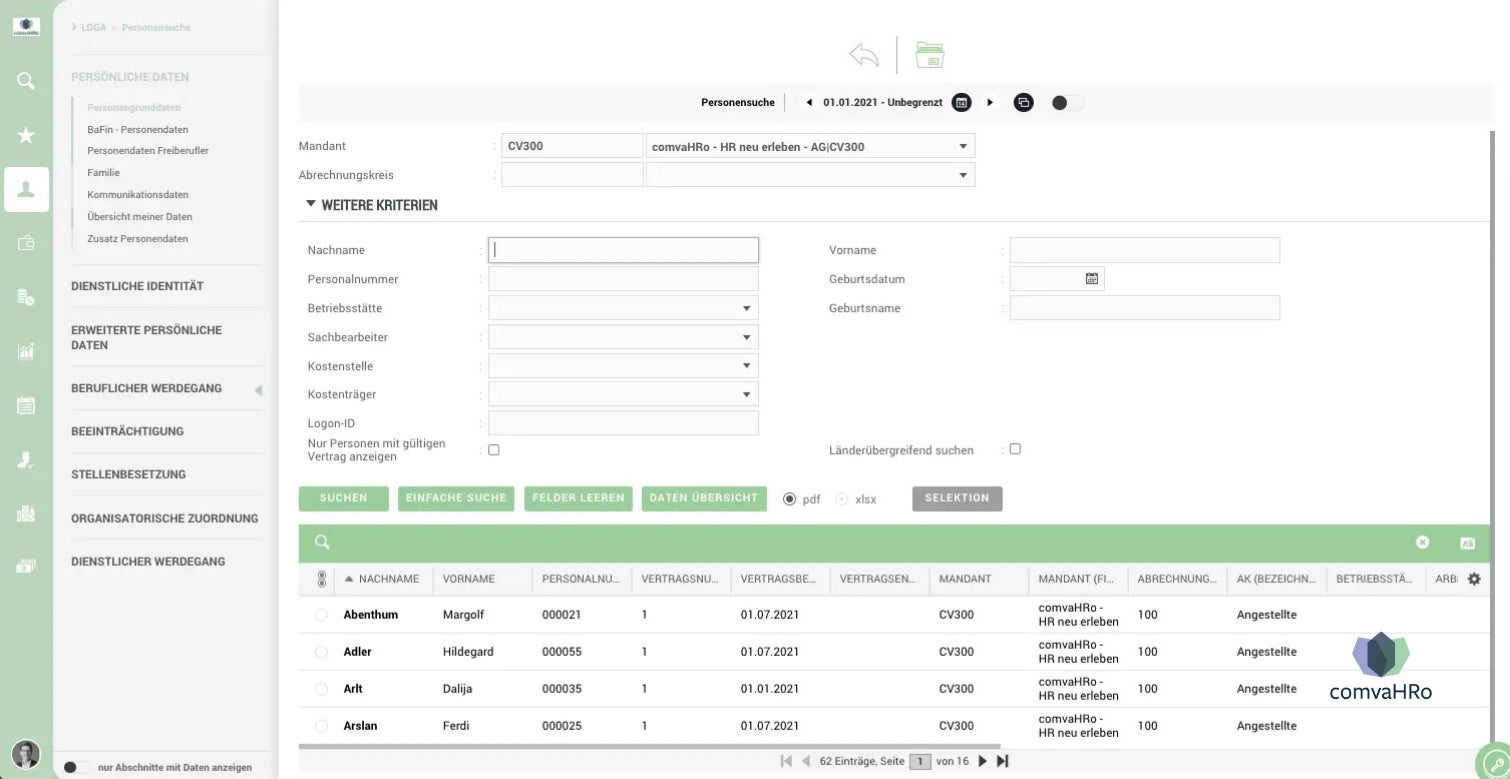Open favorites star icon in sidebar
1510x779 pixels.
point(26,135)
